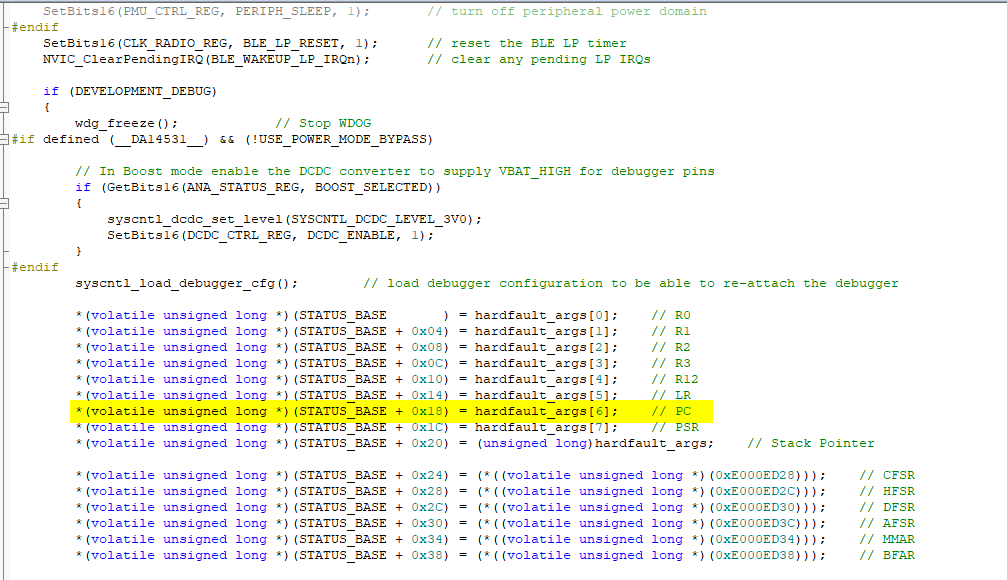Click the syscntl_load_debugger_cfg() call
Viewport: 1007px width, 580px height.
pyautogui.click(x=187, y=283)
